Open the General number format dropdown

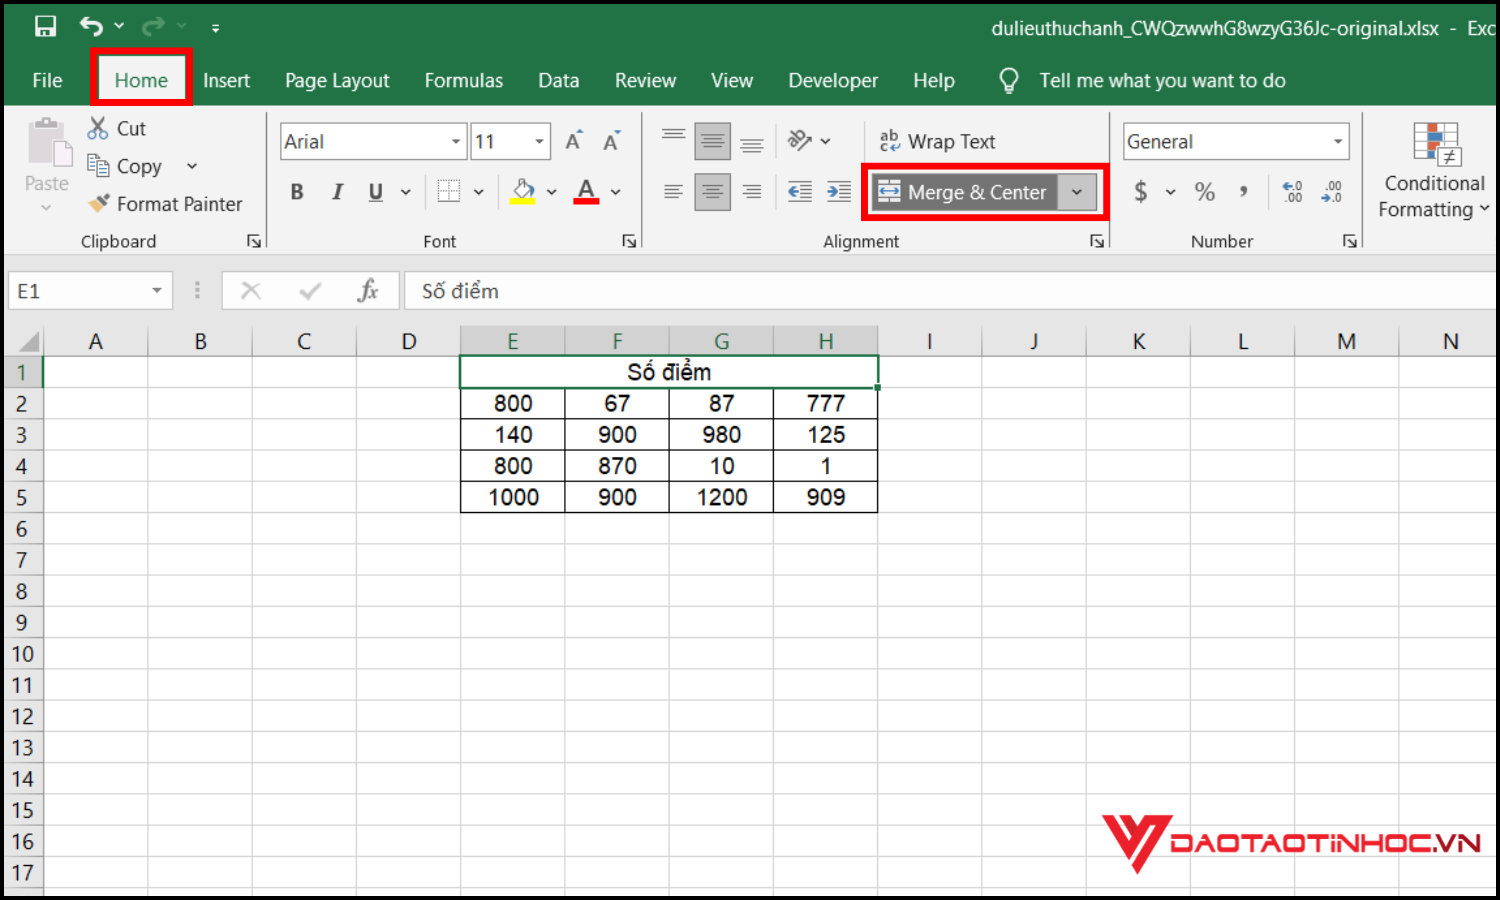point(1337,141)
